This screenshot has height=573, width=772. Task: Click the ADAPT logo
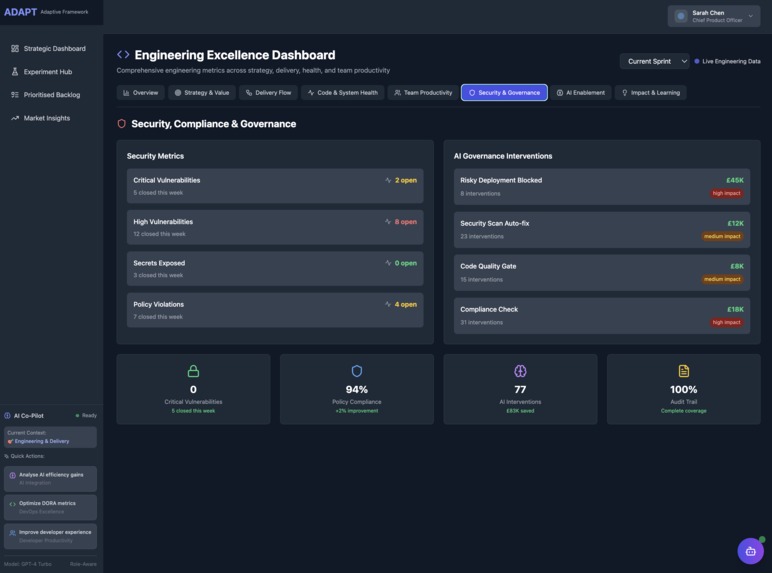click(21, 12)
